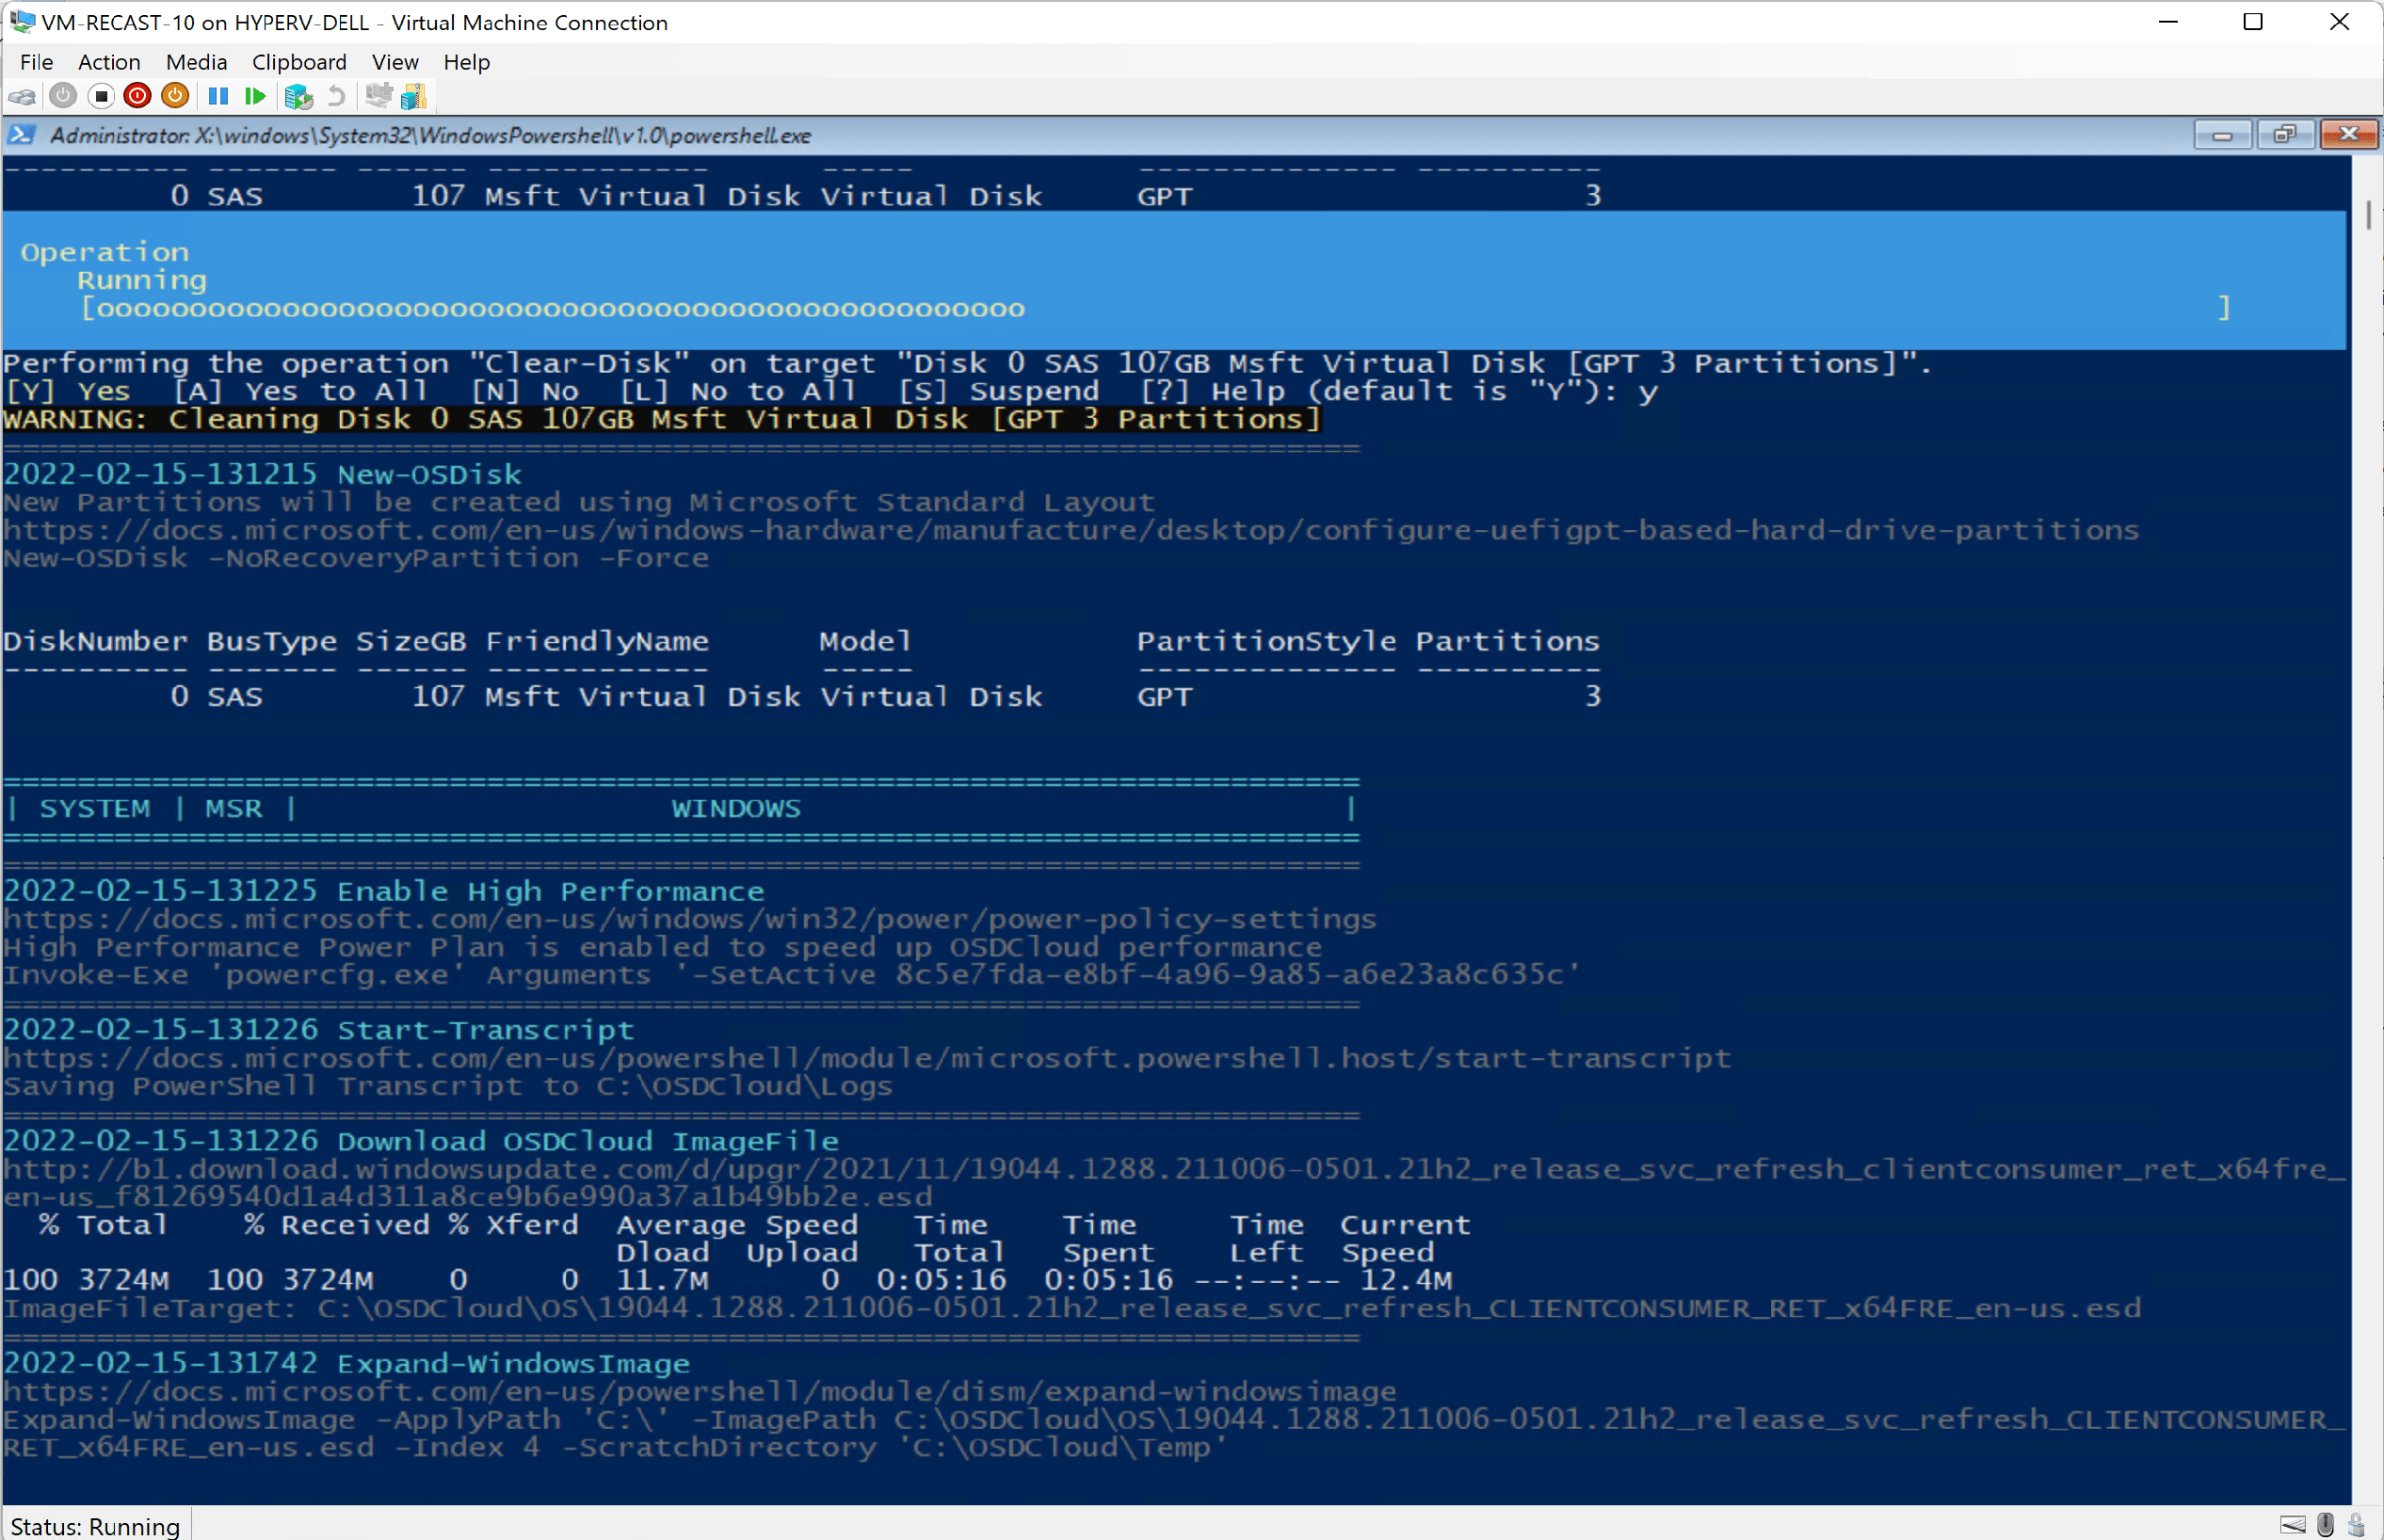The height and width of the screenshot is (1540, 2384).
Task: Open the Action menu
Action: 109,62
